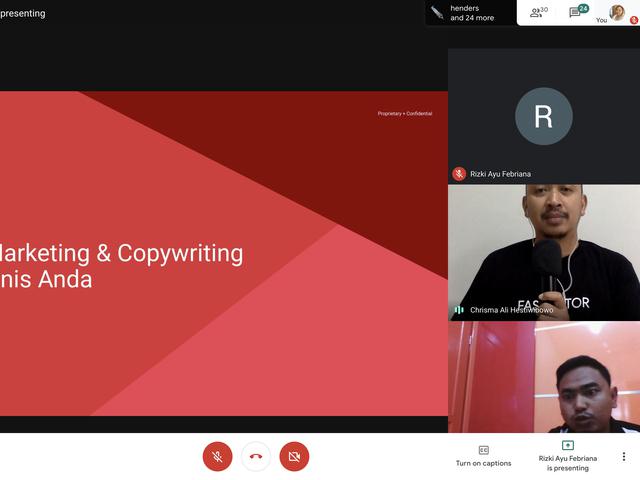Click the pen icon in the chat notification
The image size is (640, 480).
click(x=437, y=13)
